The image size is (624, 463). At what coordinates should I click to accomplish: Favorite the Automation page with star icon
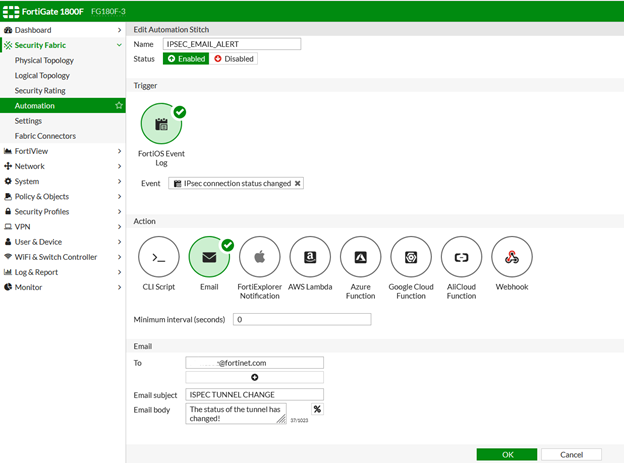119,105
